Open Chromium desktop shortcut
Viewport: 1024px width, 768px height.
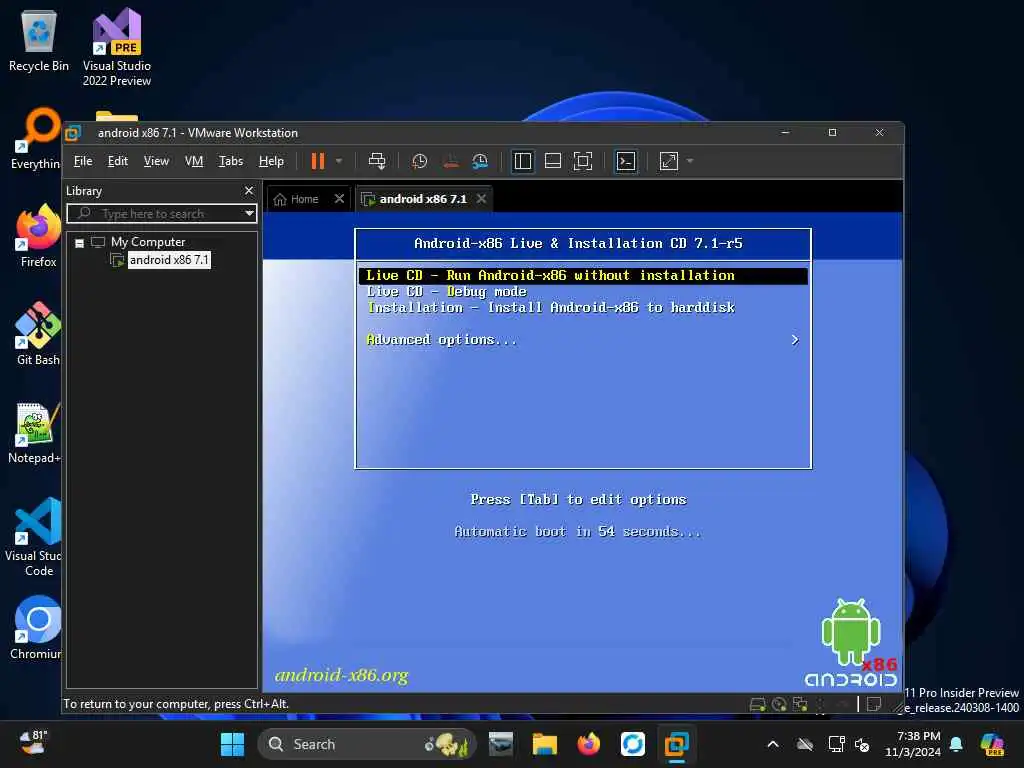tap(37, 628)
